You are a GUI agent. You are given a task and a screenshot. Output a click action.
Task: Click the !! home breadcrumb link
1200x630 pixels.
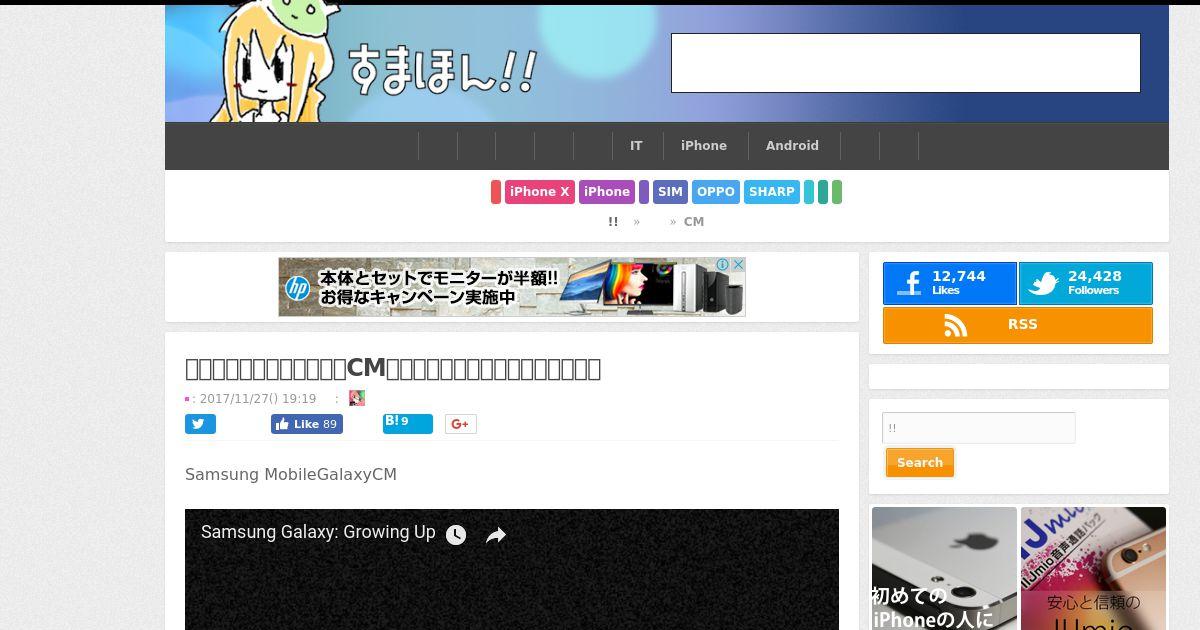click(613, 222)
